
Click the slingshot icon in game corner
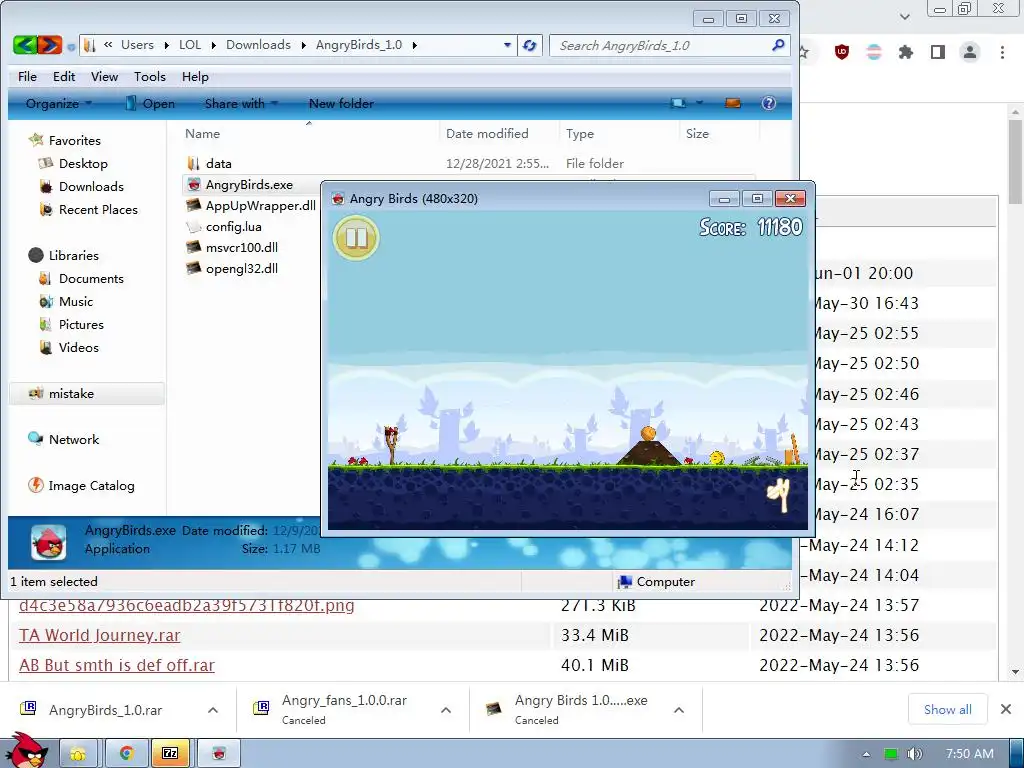click(780, 495)
